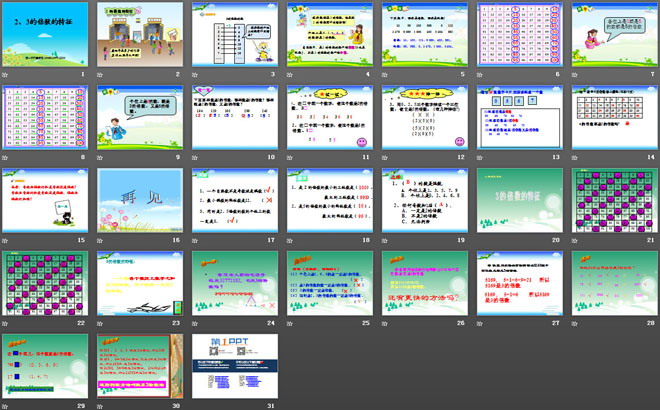Screen dimensions: 660x410
Task: Select slide 7 thumbnail with speech bubble
Action: coord(615,34)
